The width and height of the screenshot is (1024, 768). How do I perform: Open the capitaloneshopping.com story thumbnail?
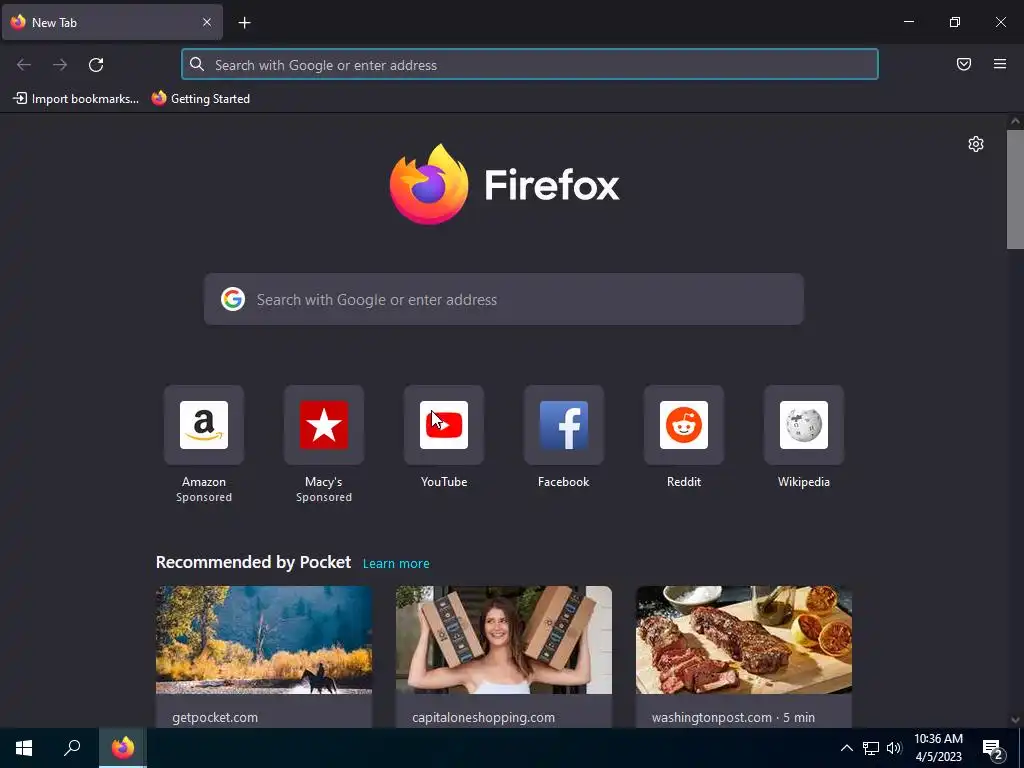(504, 640)
